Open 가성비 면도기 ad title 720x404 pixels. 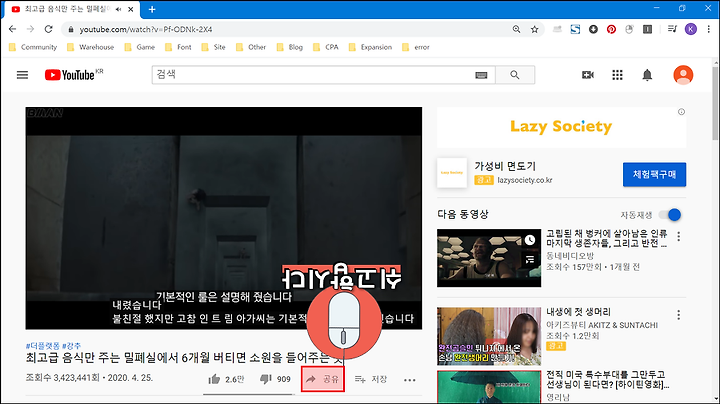coord(505,166)
